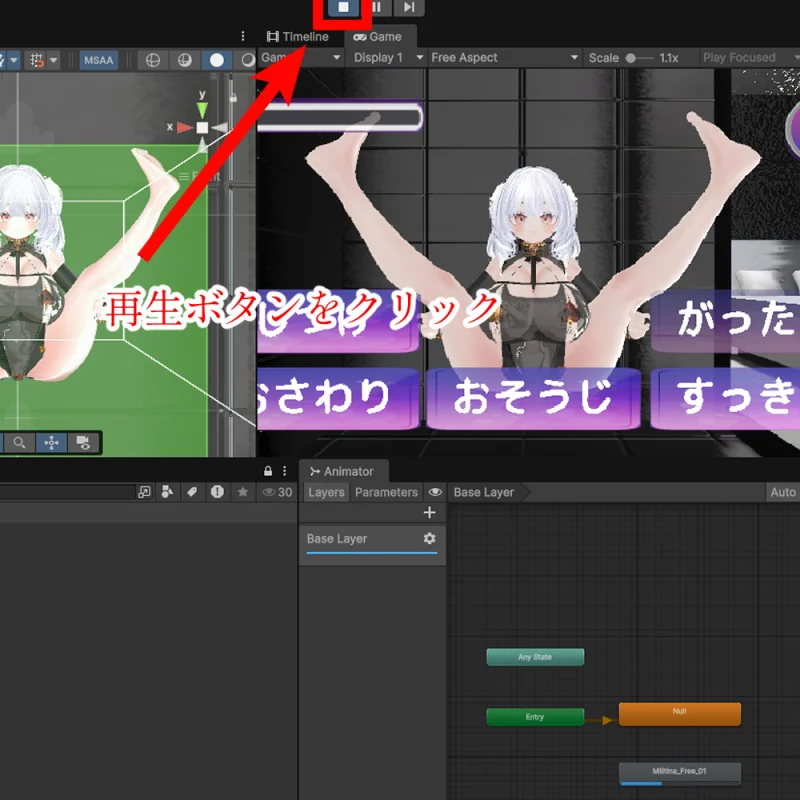Select the Animator tab

pos(343,471)
